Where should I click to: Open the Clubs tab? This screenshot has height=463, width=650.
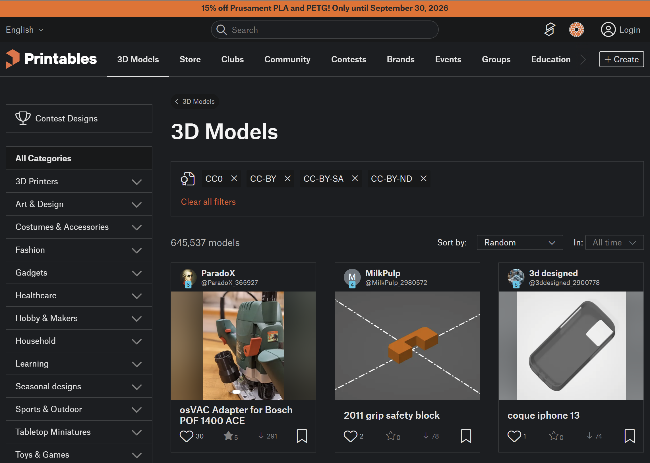pyautogui.click(x=233, y=59)
